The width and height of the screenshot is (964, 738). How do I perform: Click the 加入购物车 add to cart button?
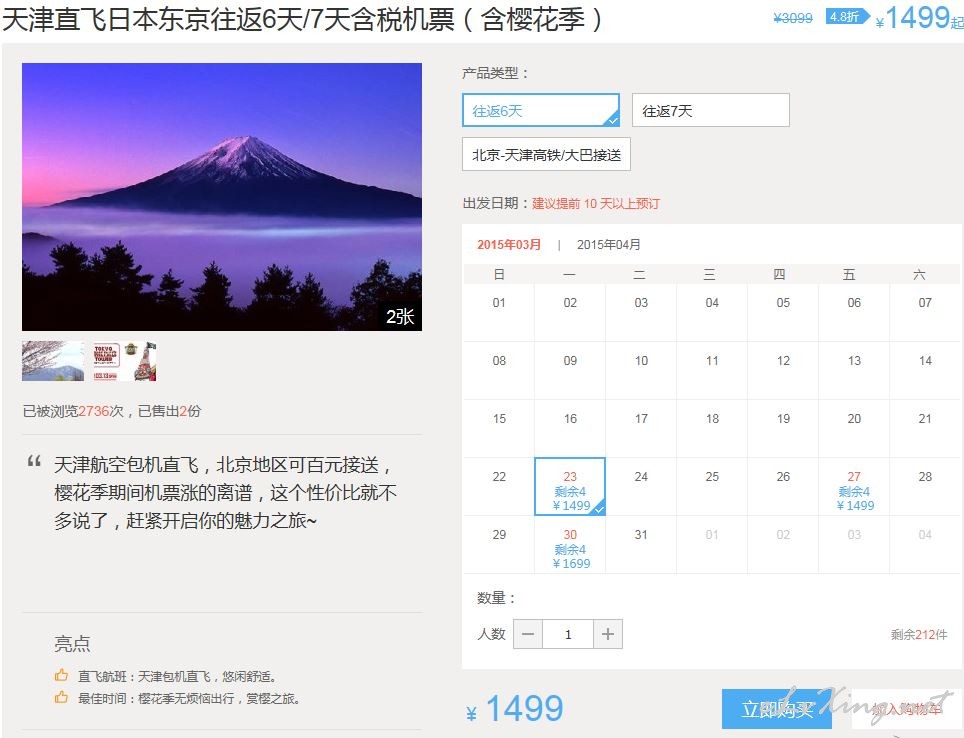pyautogui.click(x=906, y=709)
